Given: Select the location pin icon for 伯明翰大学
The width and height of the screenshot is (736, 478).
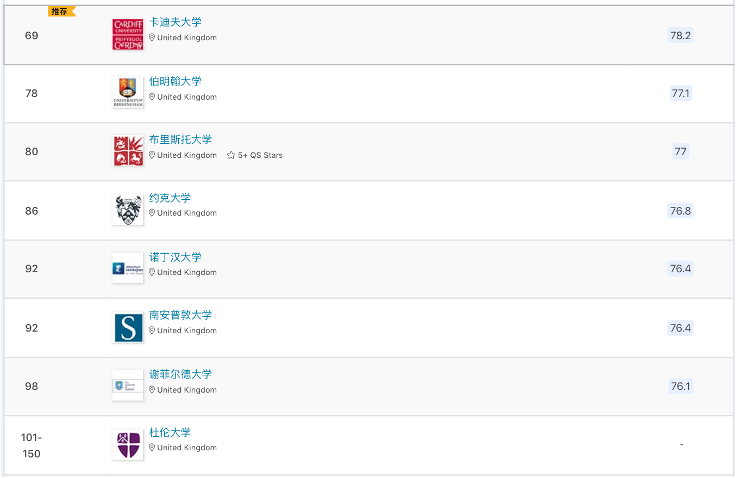Looking at the screenshot, I should [x=152, y=97].
